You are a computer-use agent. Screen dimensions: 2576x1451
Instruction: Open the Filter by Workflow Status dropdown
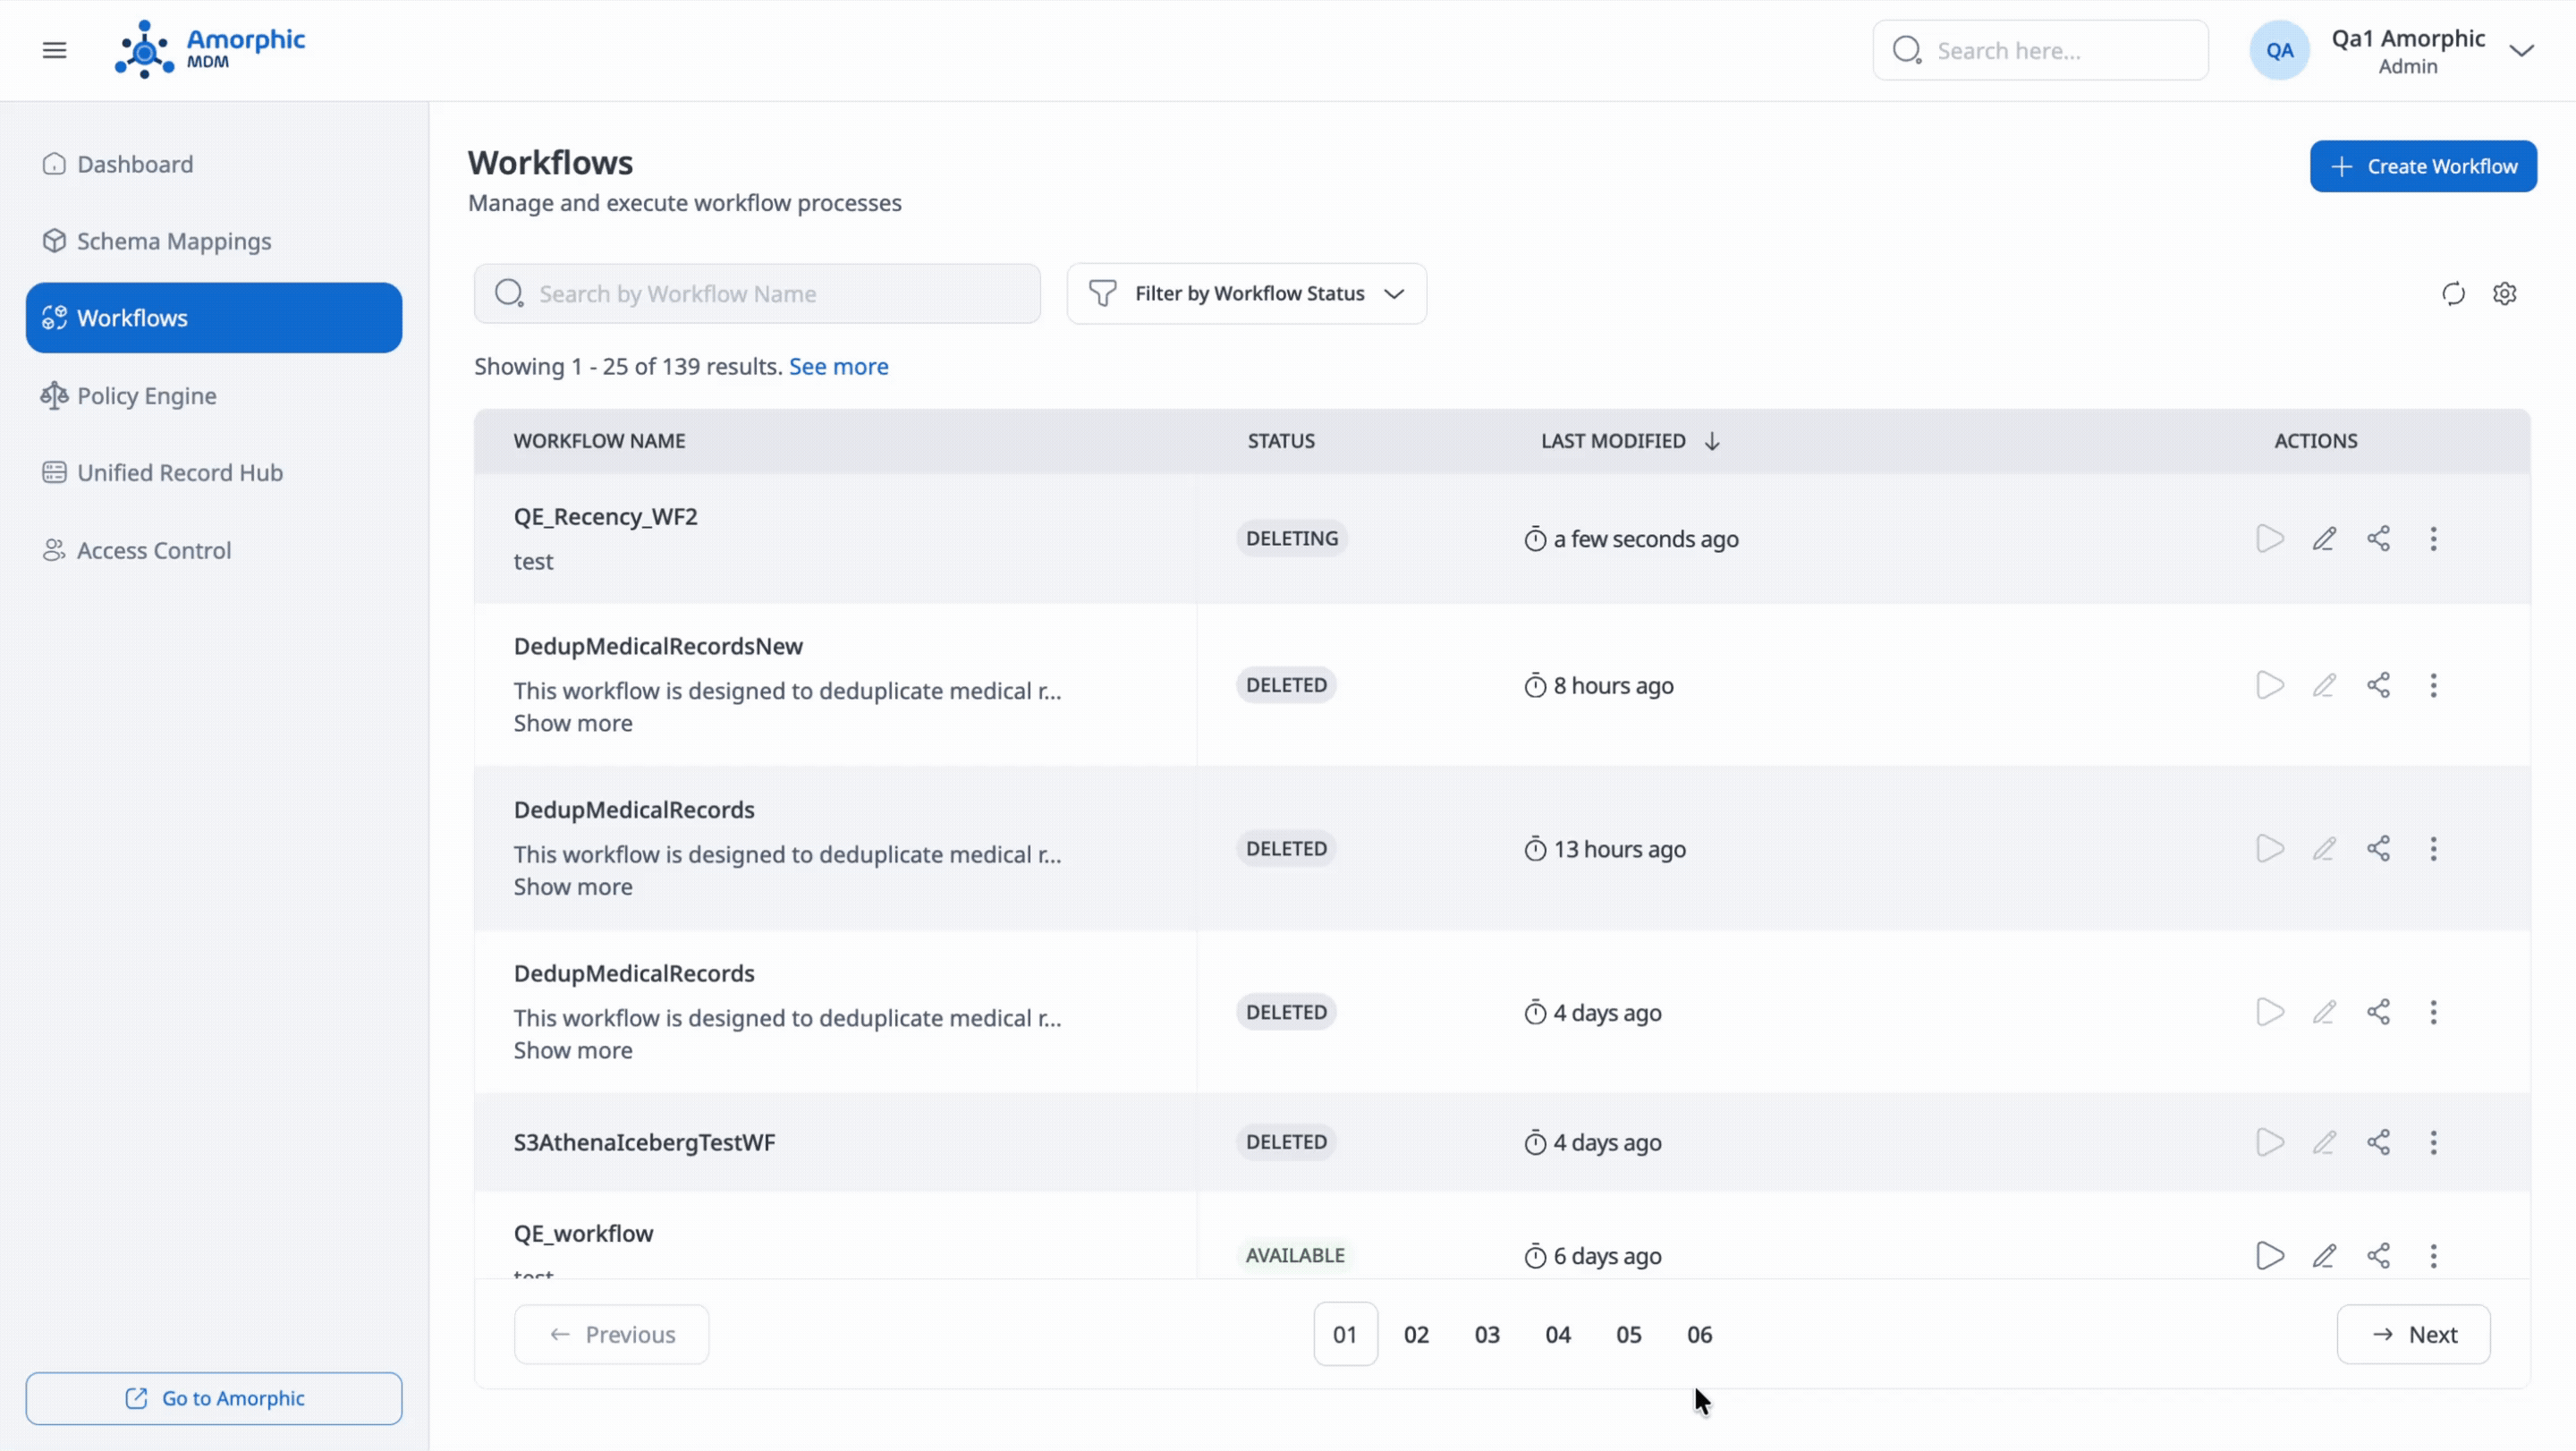pyautogui.click(x=1246, y=294)
